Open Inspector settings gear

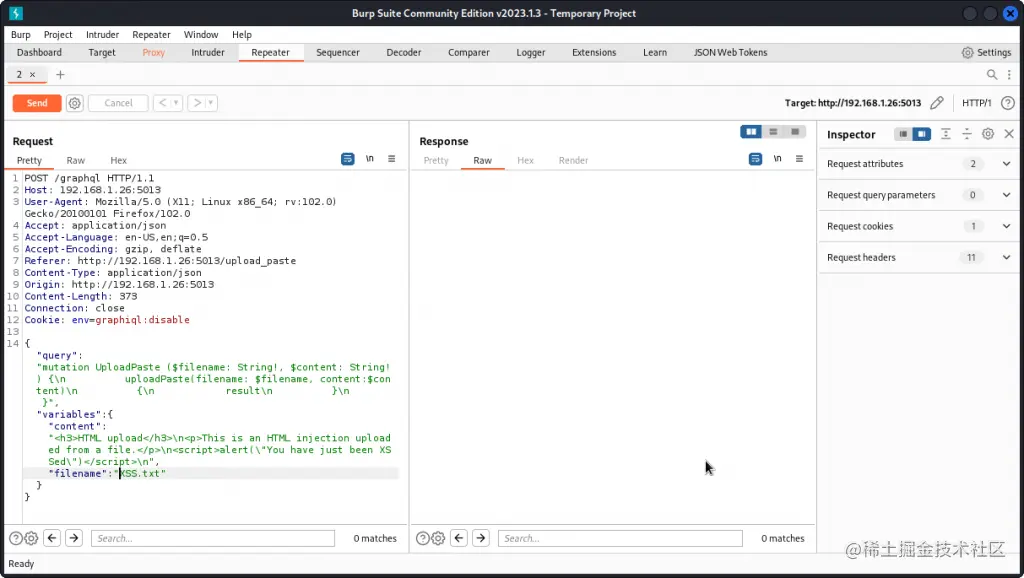pyautogui.click(x=988, y=134)
